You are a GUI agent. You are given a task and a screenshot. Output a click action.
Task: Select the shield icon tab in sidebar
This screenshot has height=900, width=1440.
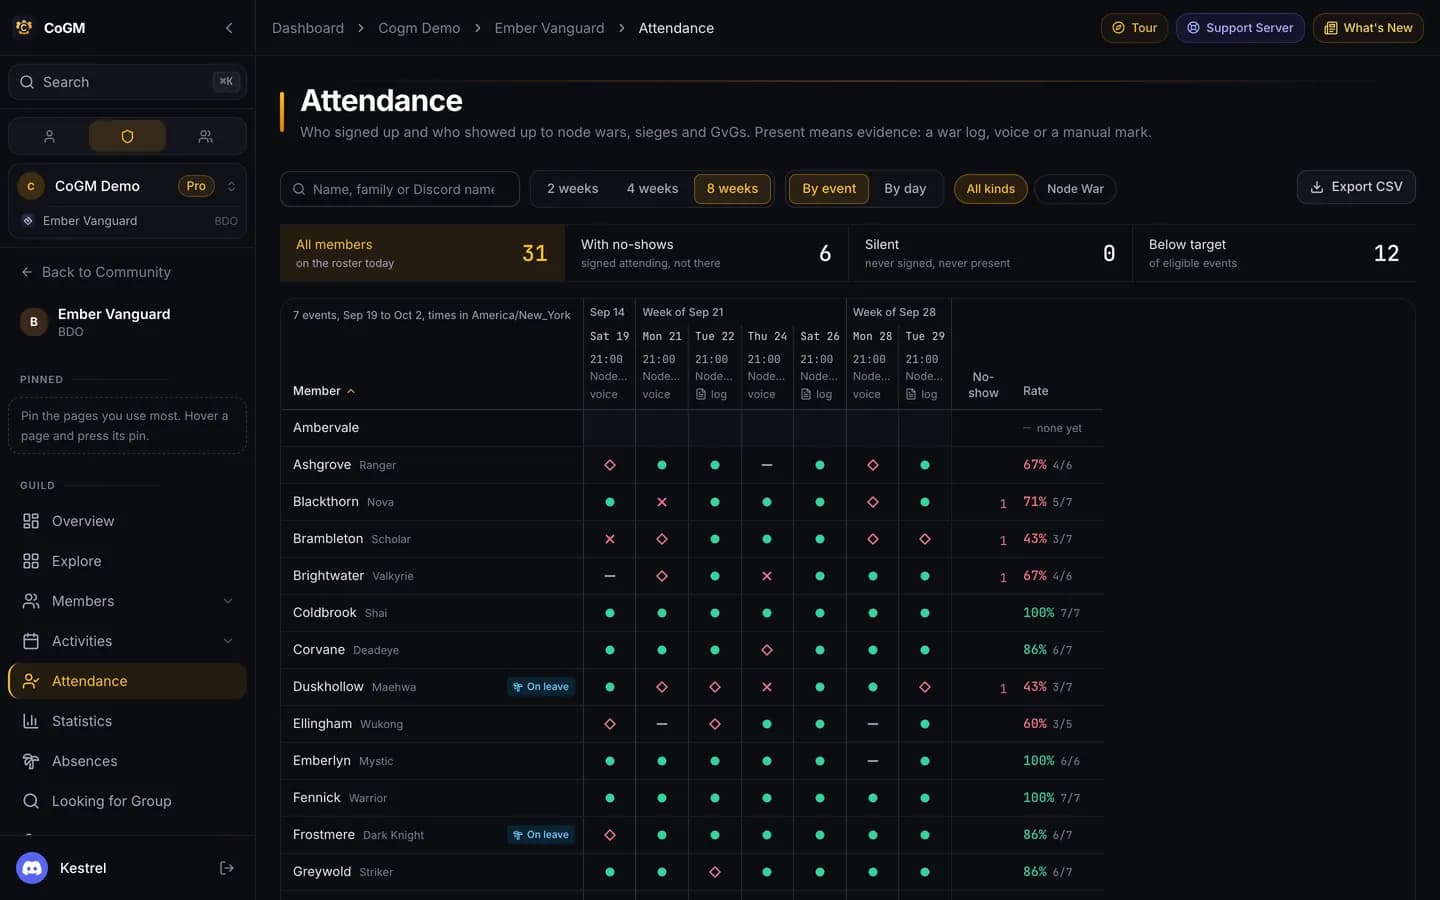127,136
